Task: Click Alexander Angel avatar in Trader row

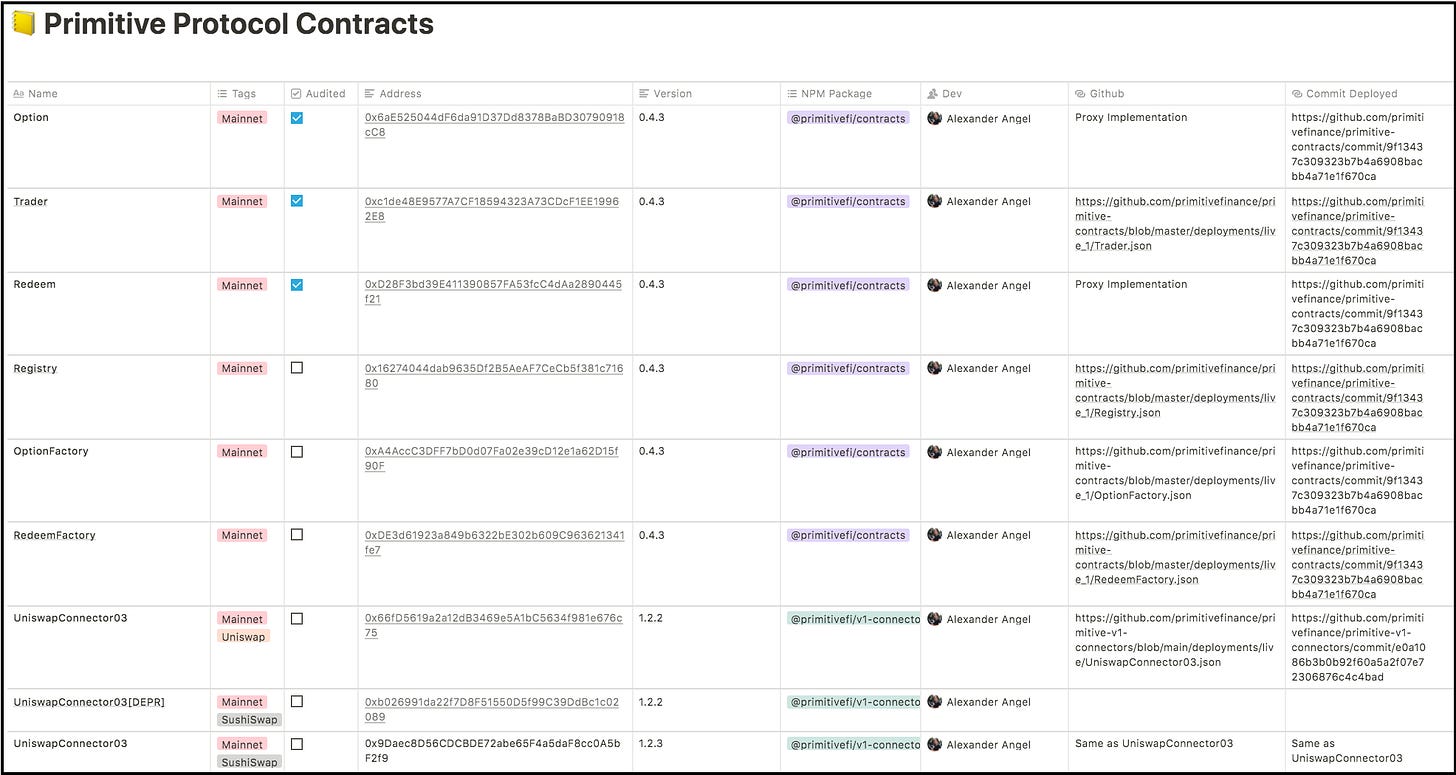Action: coord(934,201)
